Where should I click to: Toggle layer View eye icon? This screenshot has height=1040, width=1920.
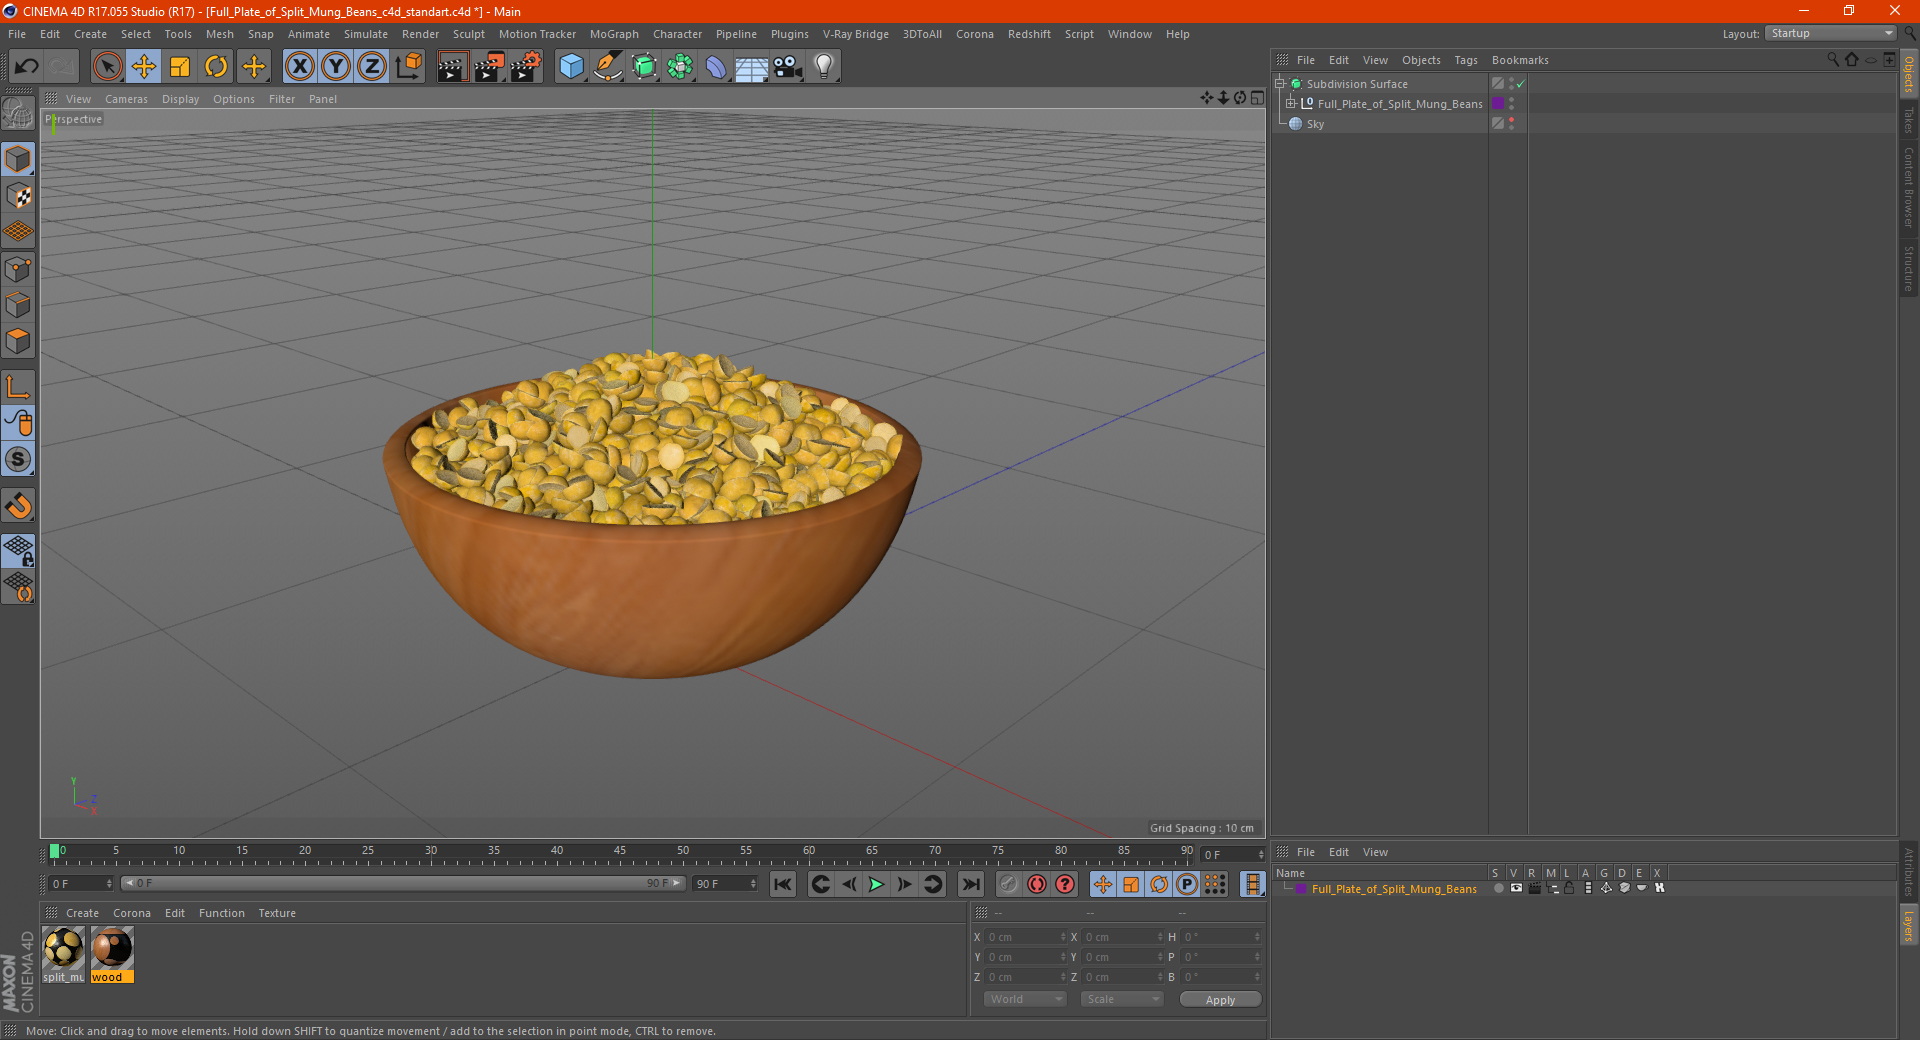1516,888
